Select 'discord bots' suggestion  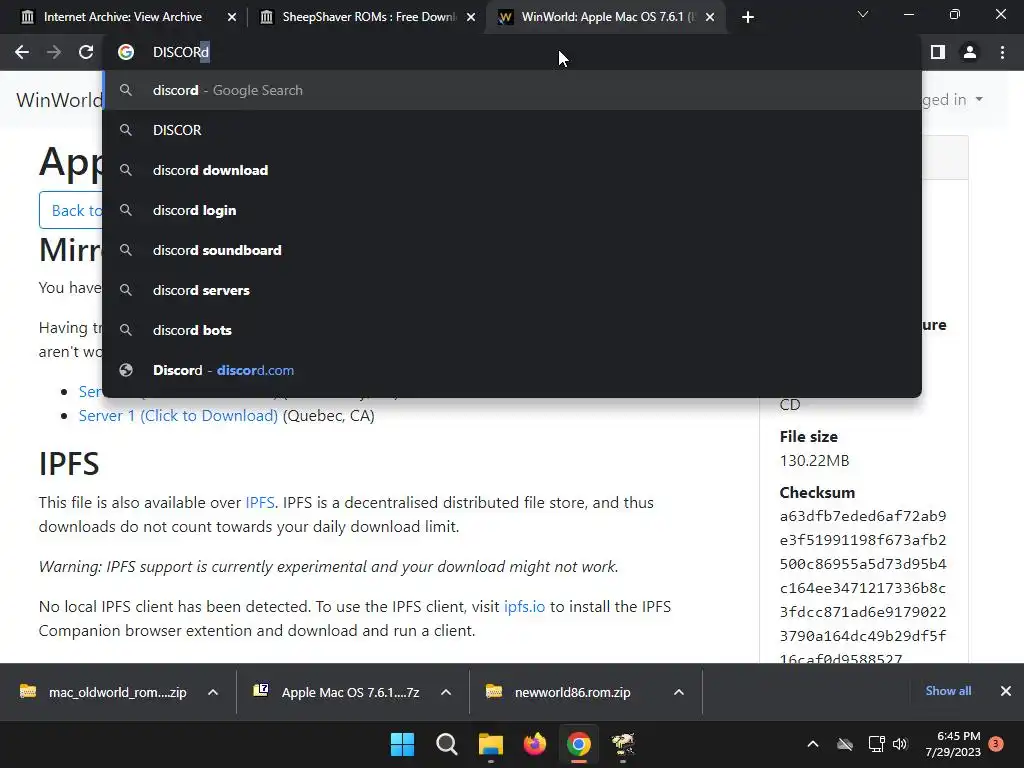tap(512, 330)
